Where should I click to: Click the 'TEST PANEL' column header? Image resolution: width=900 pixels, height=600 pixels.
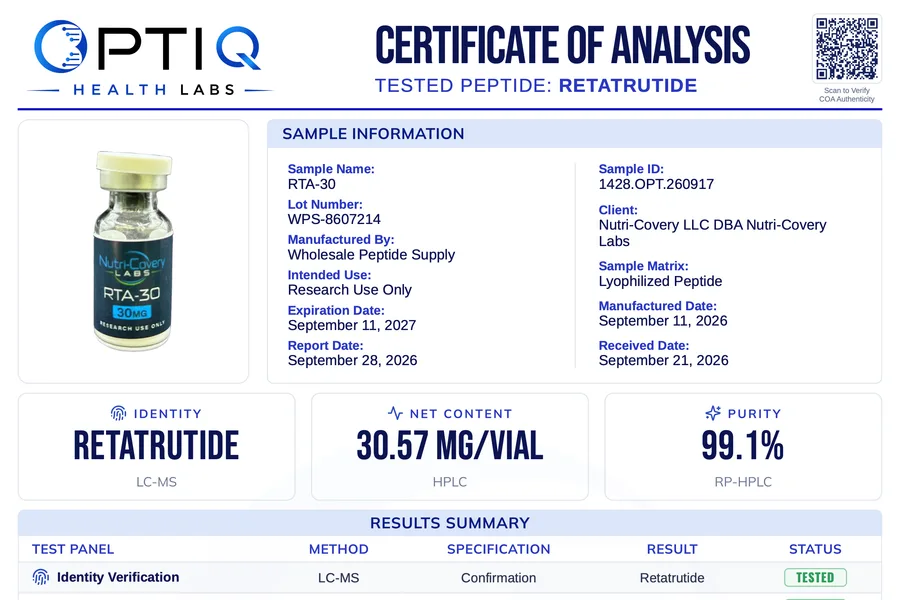73,549
